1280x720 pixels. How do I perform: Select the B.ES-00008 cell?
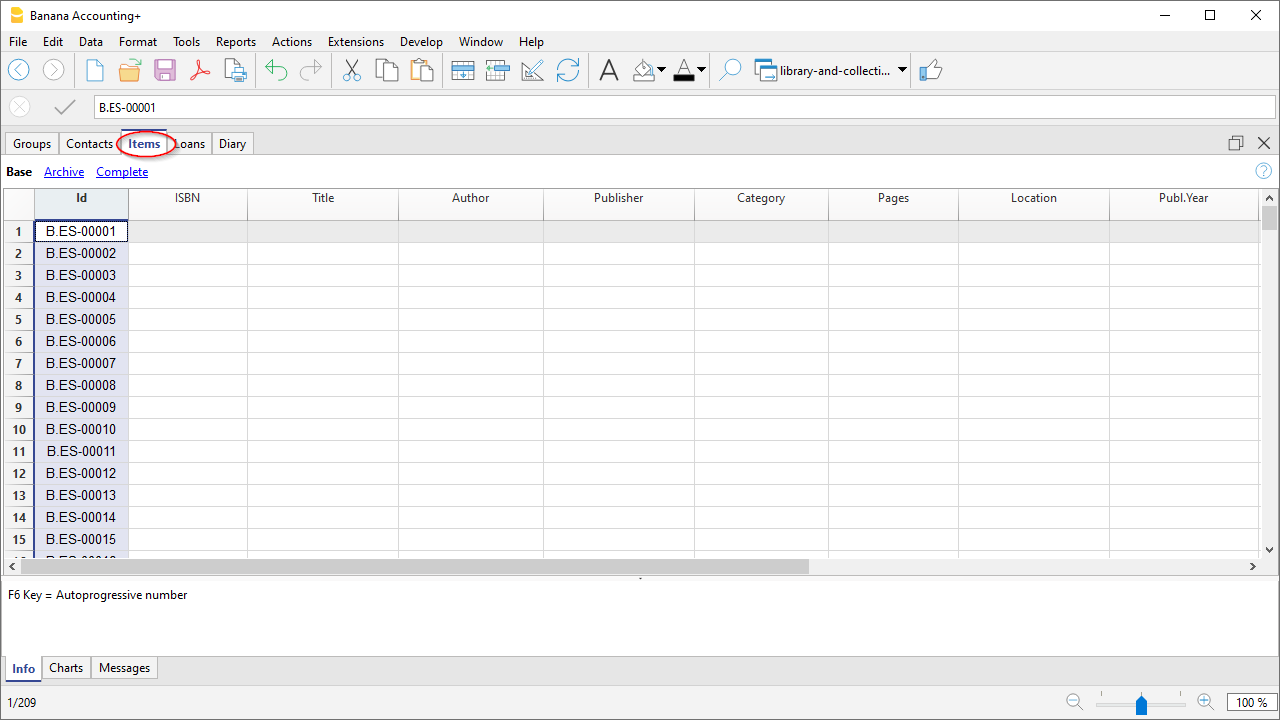click(x=81, y=385)
